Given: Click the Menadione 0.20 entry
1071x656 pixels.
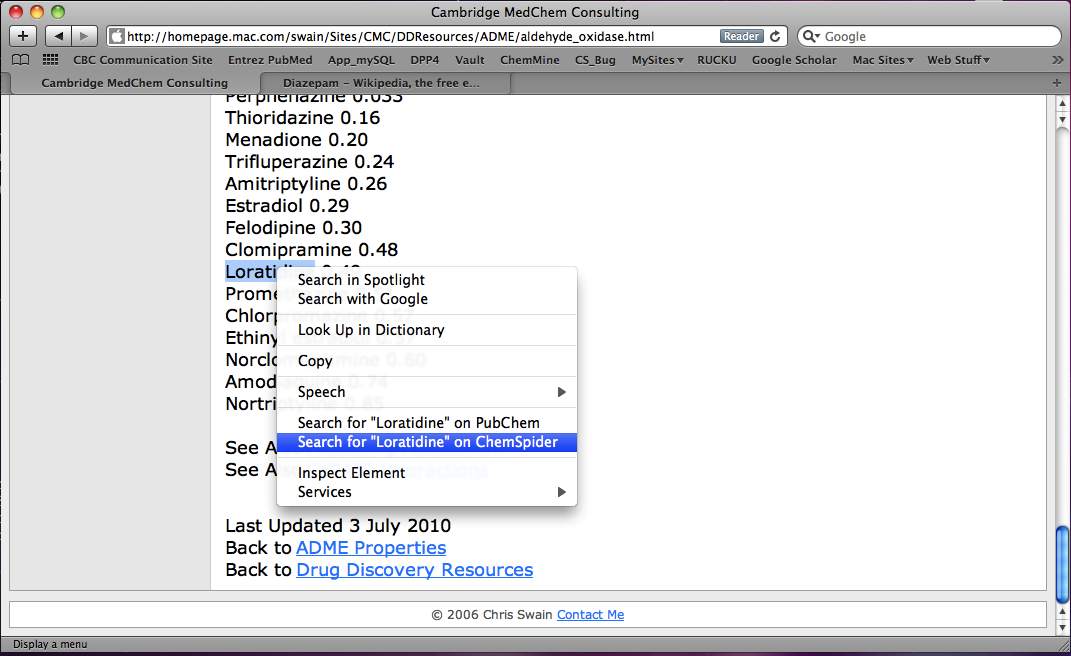Looking at the screenshot, I should pos(296,140).
